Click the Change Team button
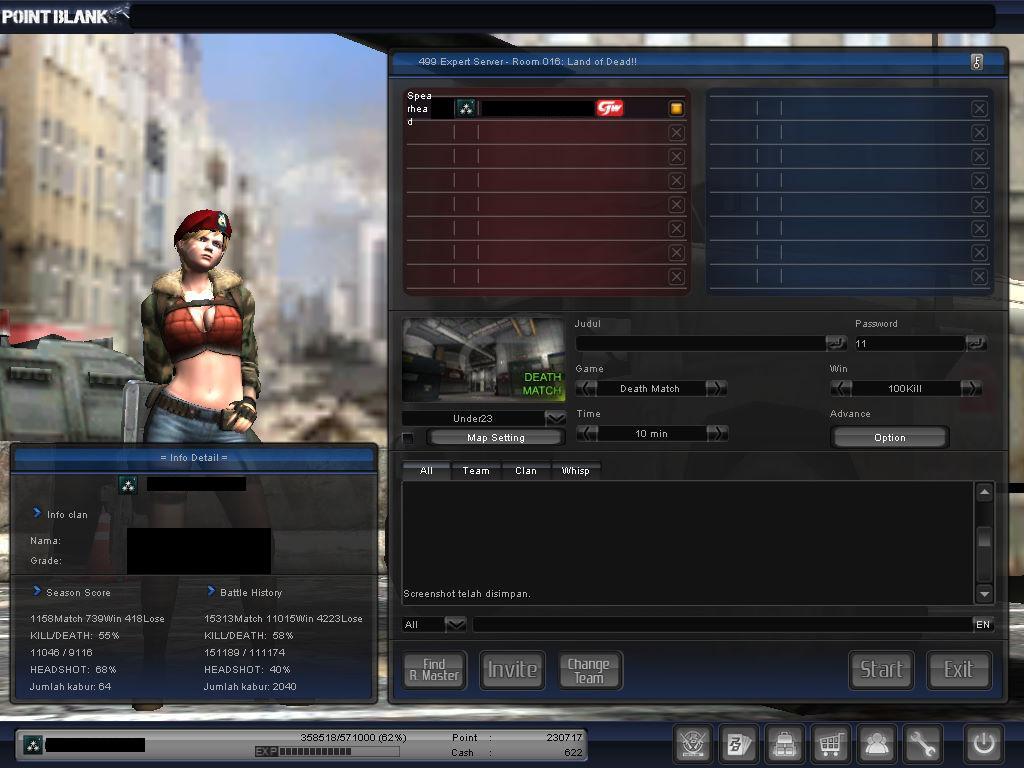Screen dimensions: 1024x768 pyautogui.click(x=590, y=670)
